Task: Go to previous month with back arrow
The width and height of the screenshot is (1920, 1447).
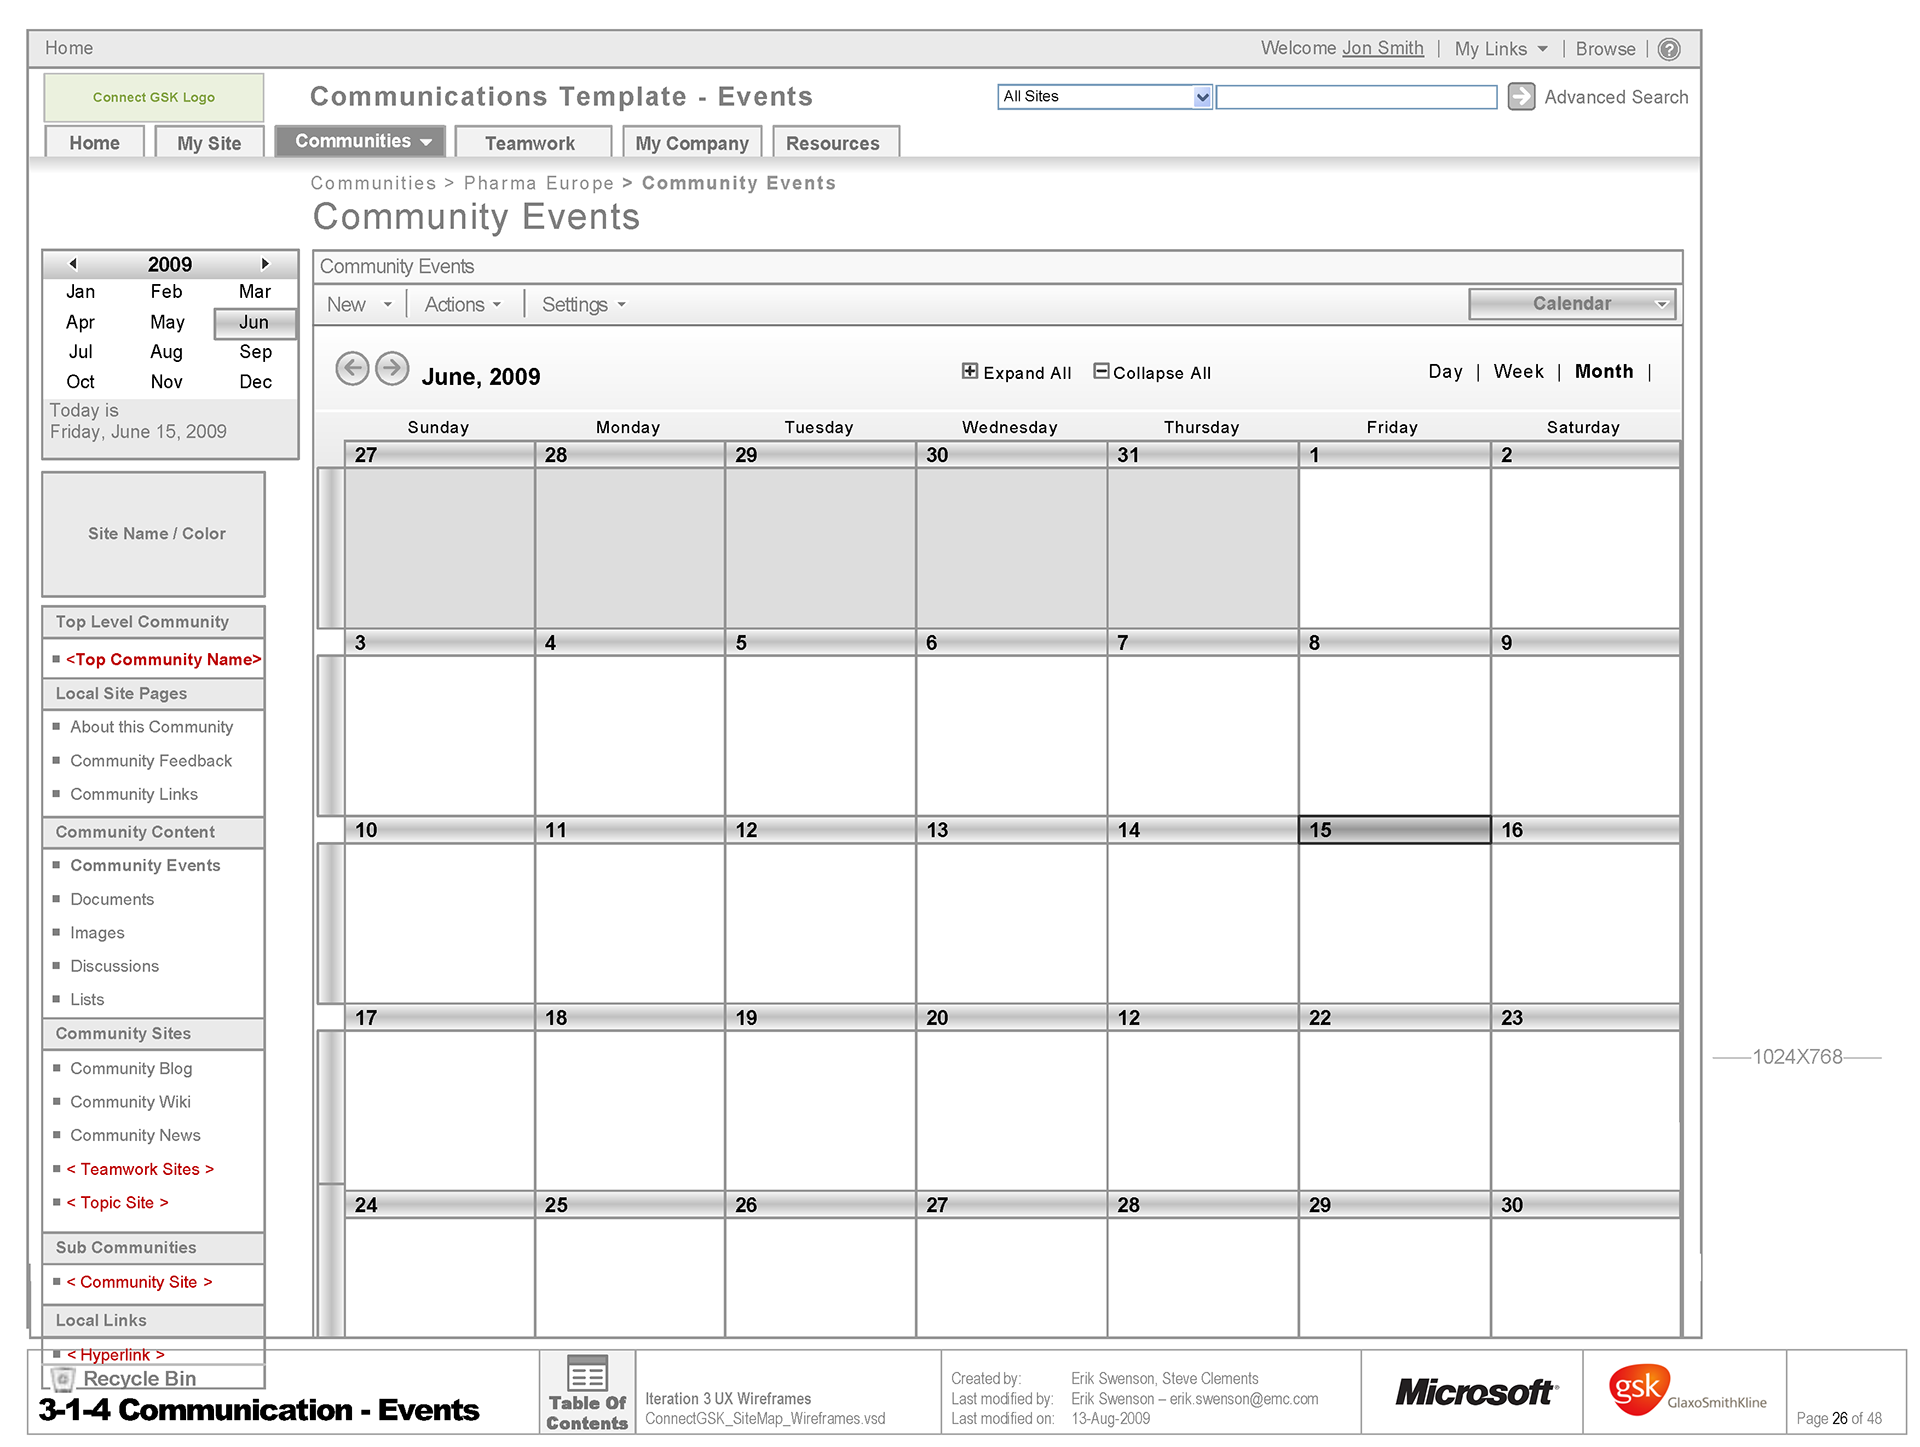Action: tap(352, 369)
